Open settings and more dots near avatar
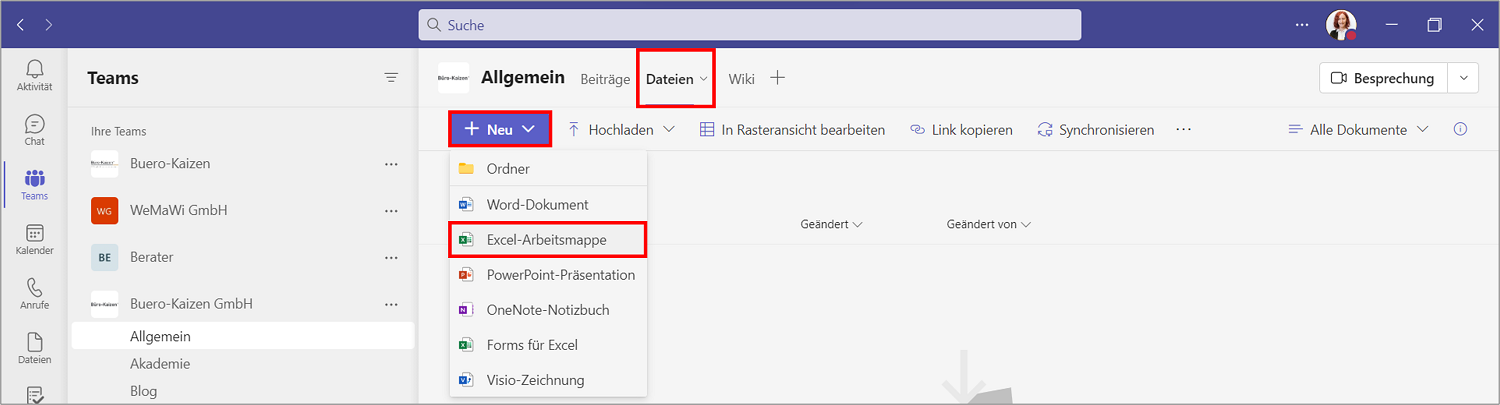 coord(1301,25)
